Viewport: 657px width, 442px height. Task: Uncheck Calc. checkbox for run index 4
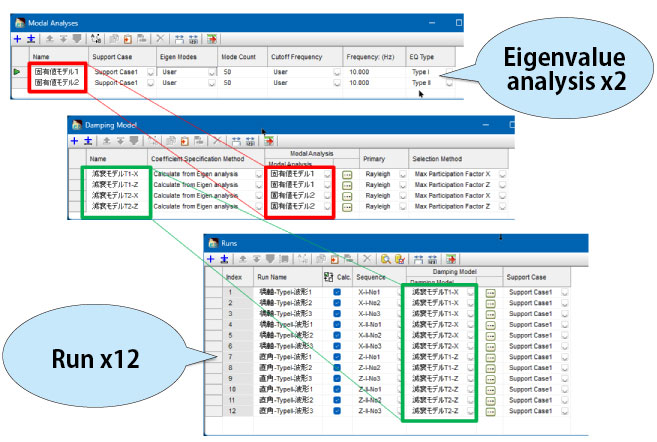click(337, 325)
